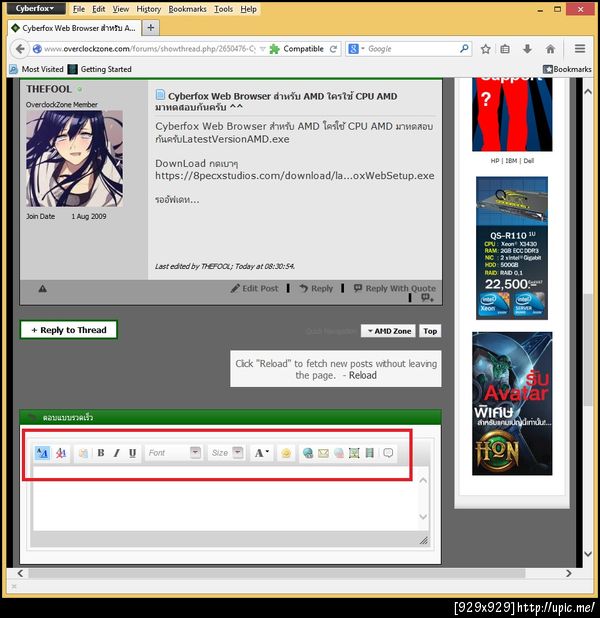The width and height of the screenshot is (600, 618).
Task: Click the insert image icon
Action: (x=354, y=453)
